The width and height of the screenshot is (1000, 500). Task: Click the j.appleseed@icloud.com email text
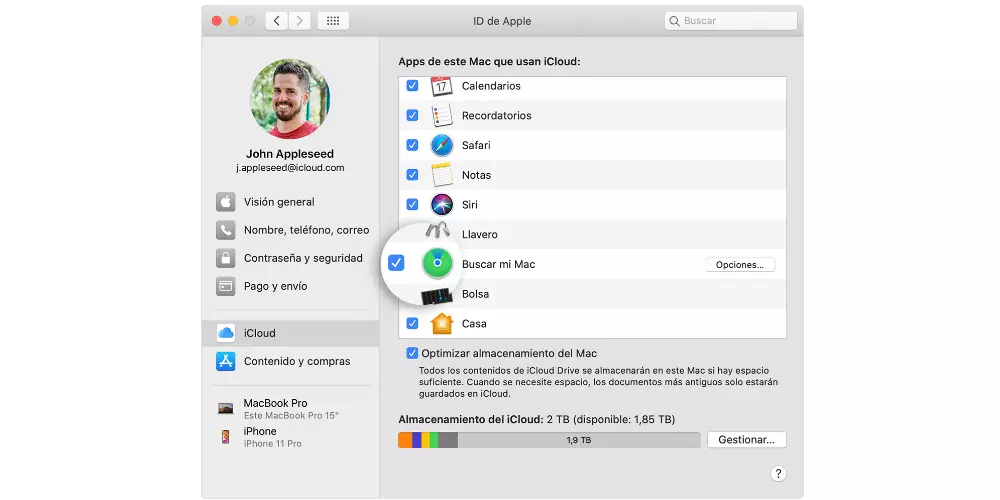(x=290, y=168)
